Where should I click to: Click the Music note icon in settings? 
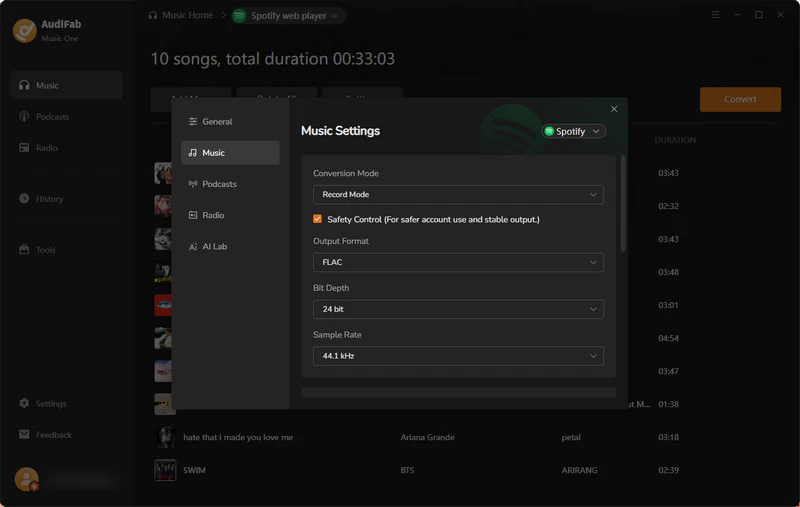[x=193, y=153]
